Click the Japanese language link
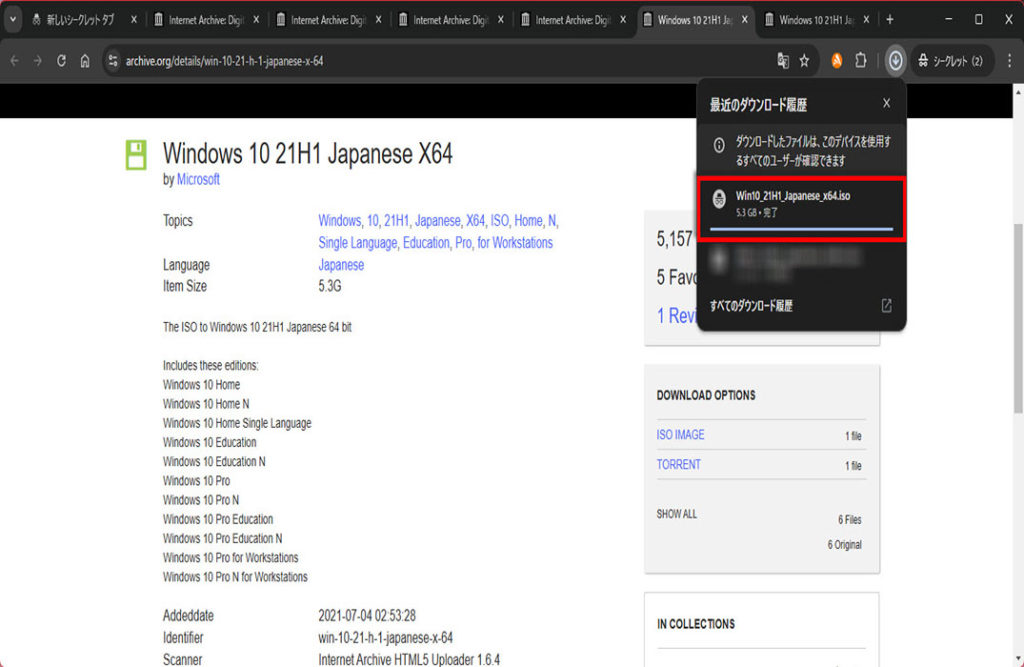1024x667 pixels. pyautogui.click(x=341, y=265)
